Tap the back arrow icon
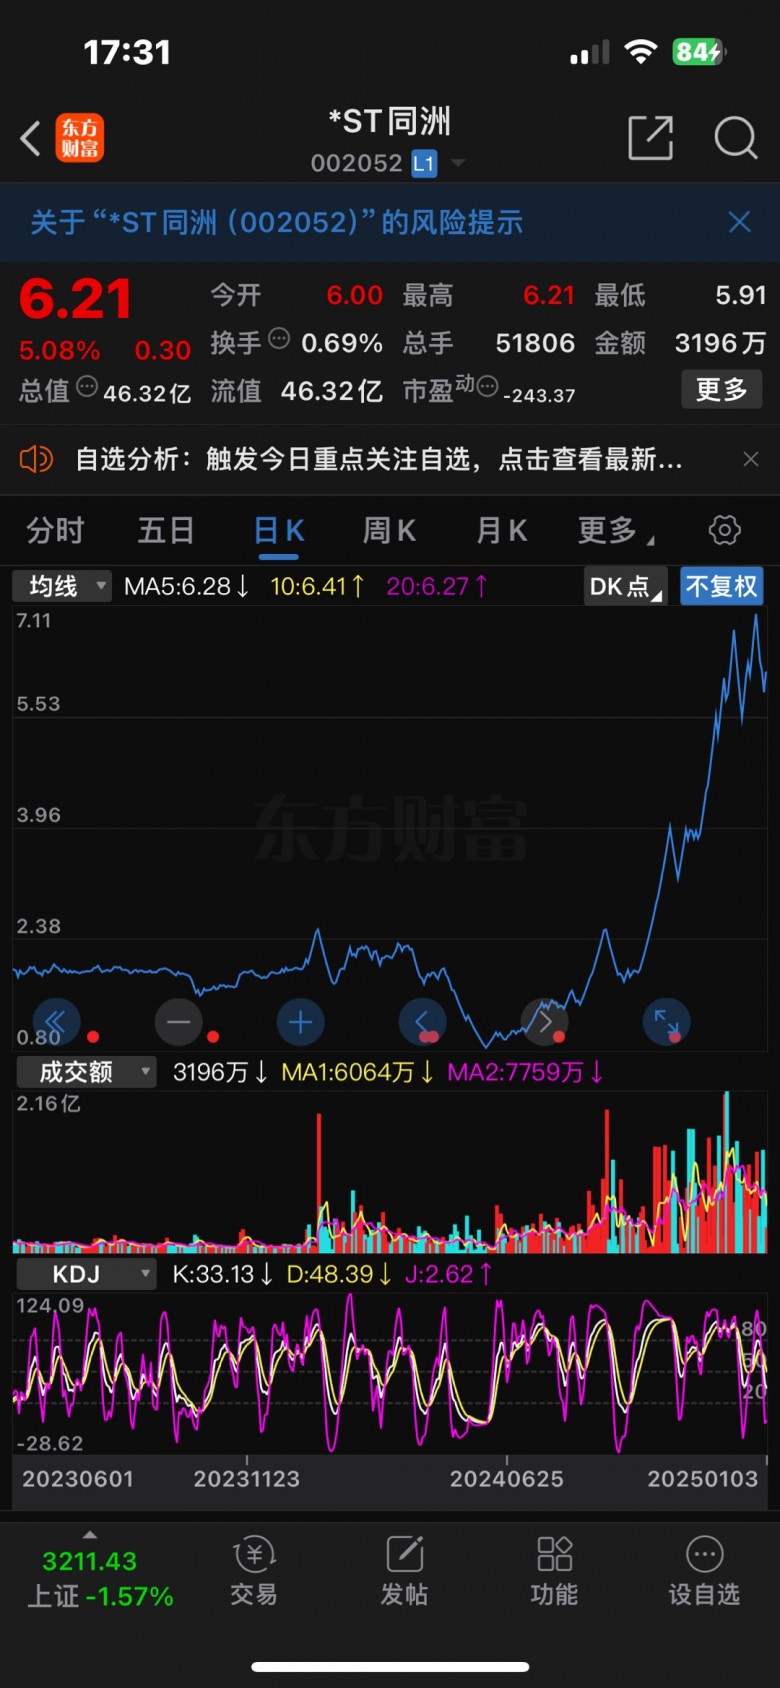The height and width of the screenshot is (1688, 780). pyautogui.click(x=31, y=138)
